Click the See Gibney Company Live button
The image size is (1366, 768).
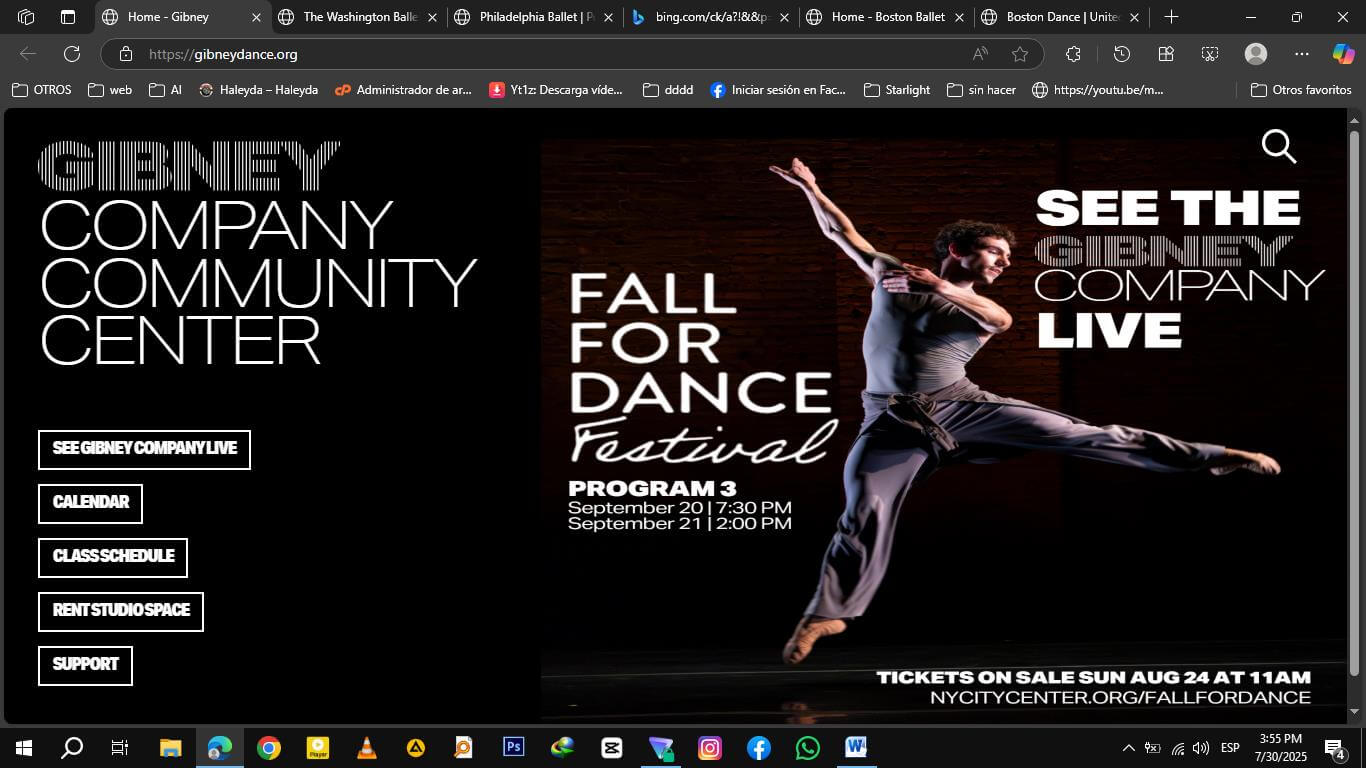pos(144,449)
